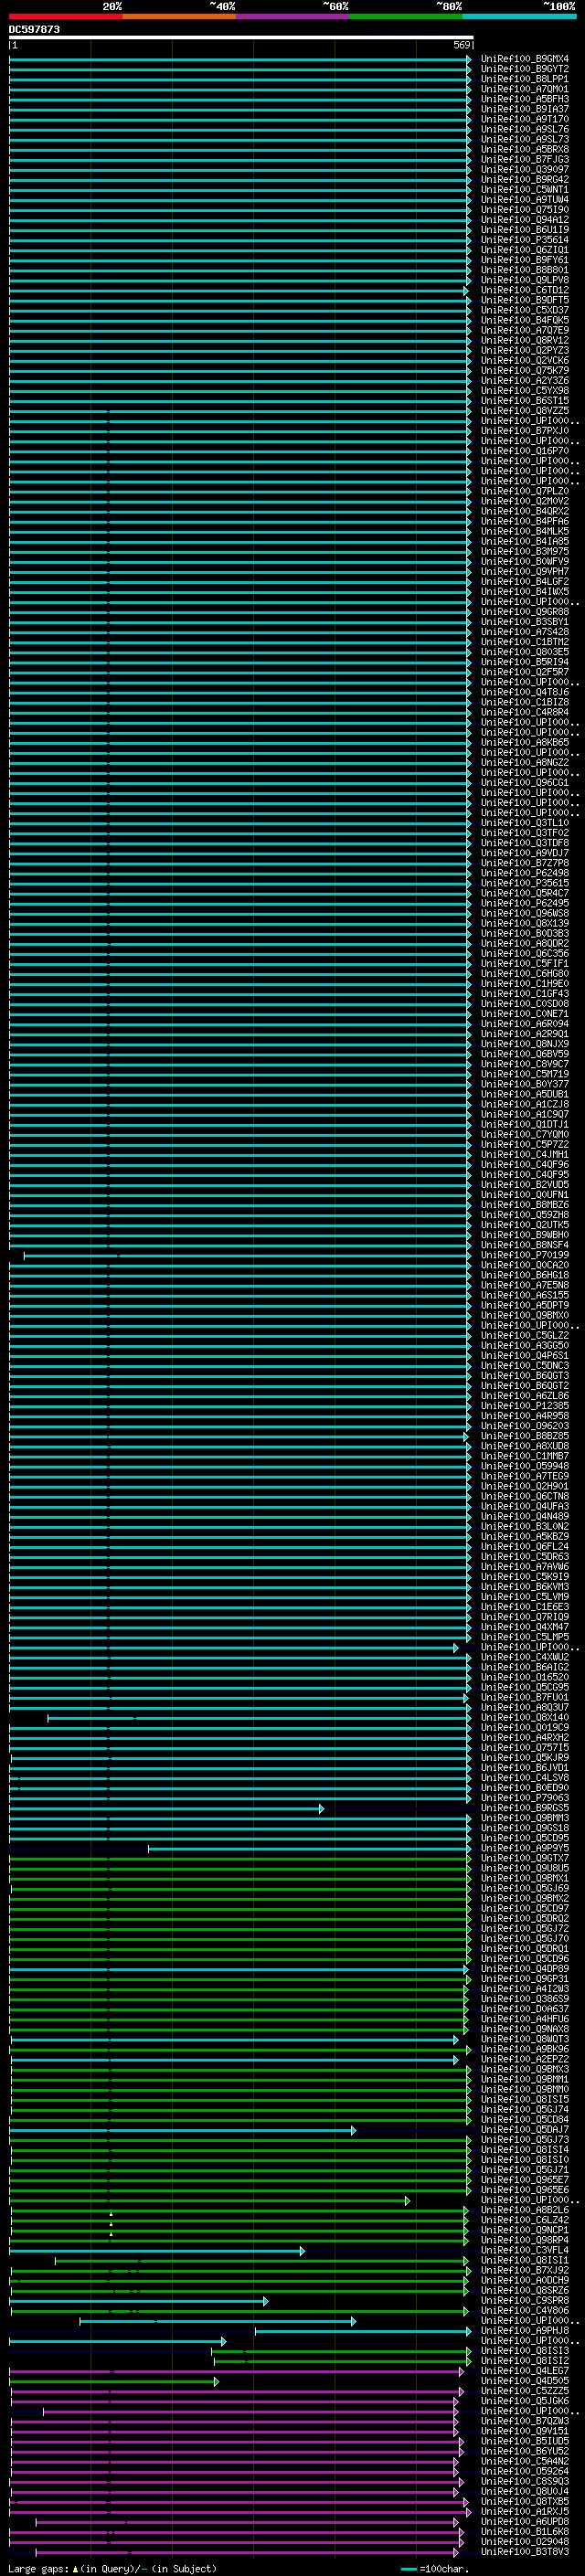Select the UniRef100_C4V806 label
This screenshot has width=585, height=2576.
tap(524, 2311)
